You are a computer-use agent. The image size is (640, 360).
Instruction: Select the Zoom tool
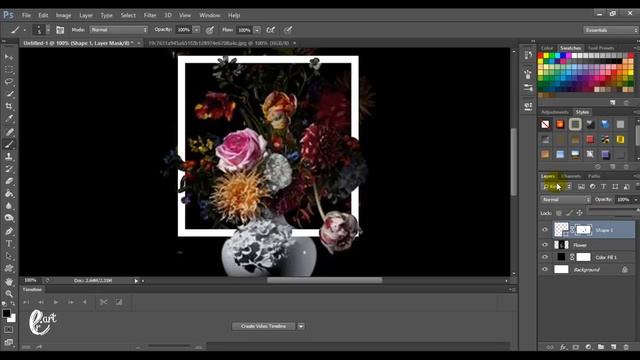click(9, 293)
